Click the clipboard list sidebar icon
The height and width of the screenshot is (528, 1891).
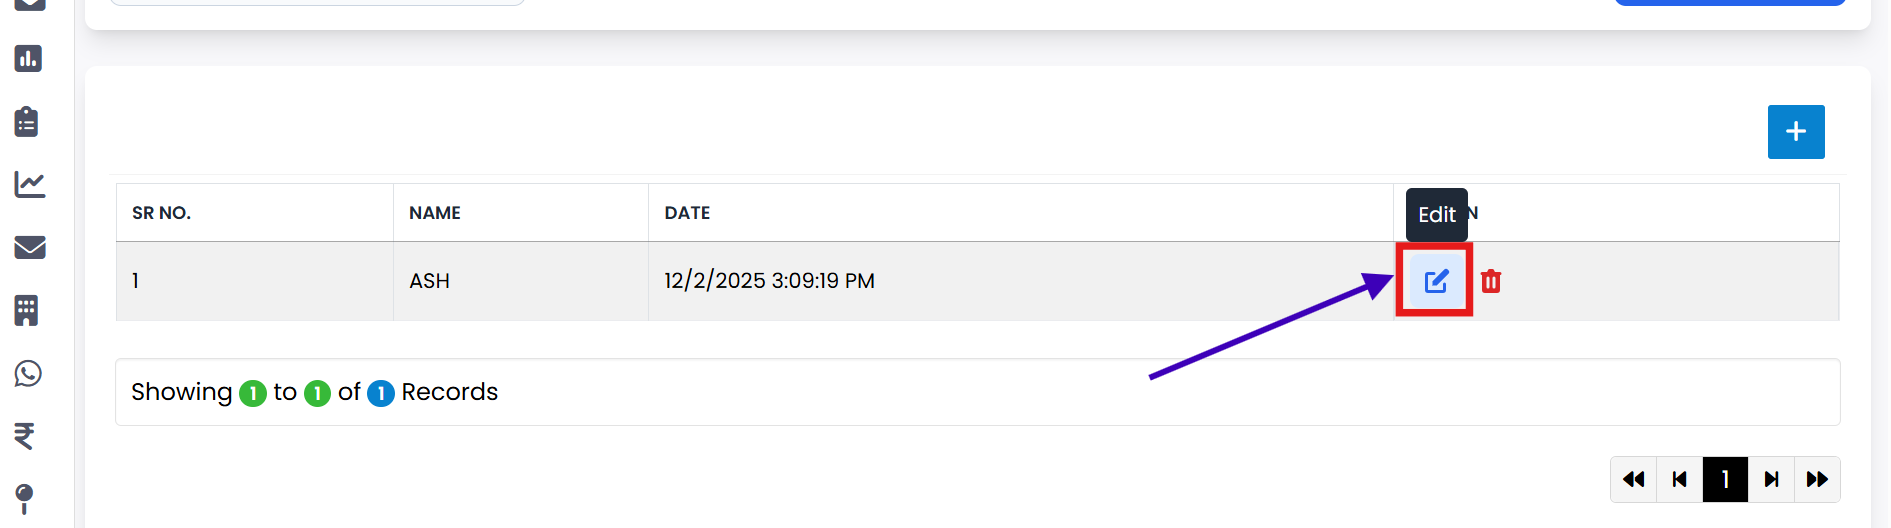click(x=27, y=122)
